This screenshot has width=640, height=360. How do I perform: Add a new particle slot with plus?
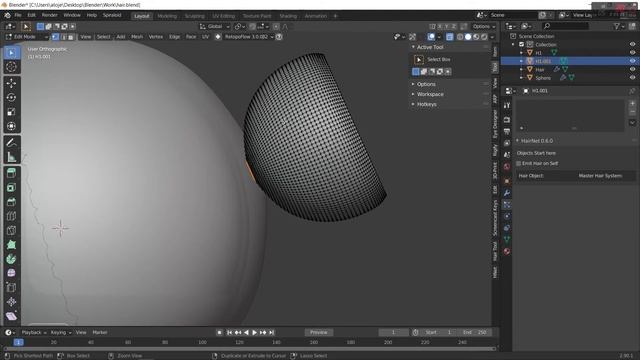632,104
